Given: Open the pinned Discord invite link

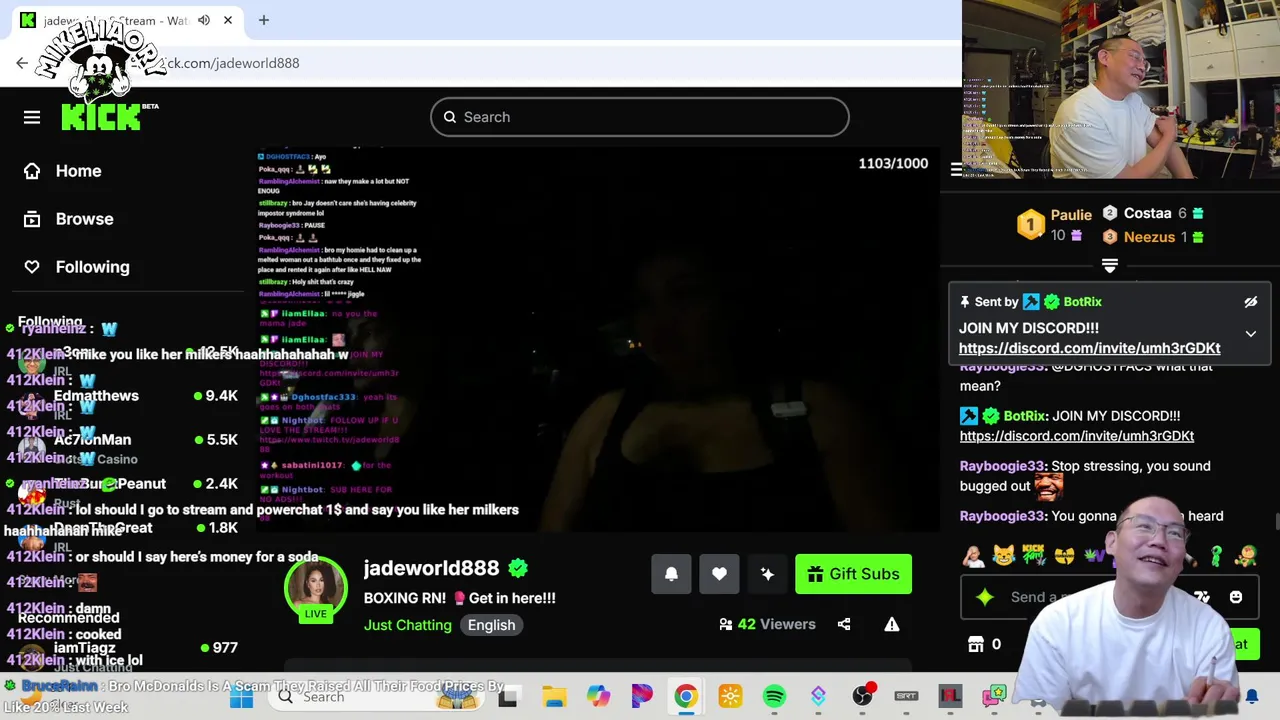Looking at the screenshot, I should [x=1089, y=348].
